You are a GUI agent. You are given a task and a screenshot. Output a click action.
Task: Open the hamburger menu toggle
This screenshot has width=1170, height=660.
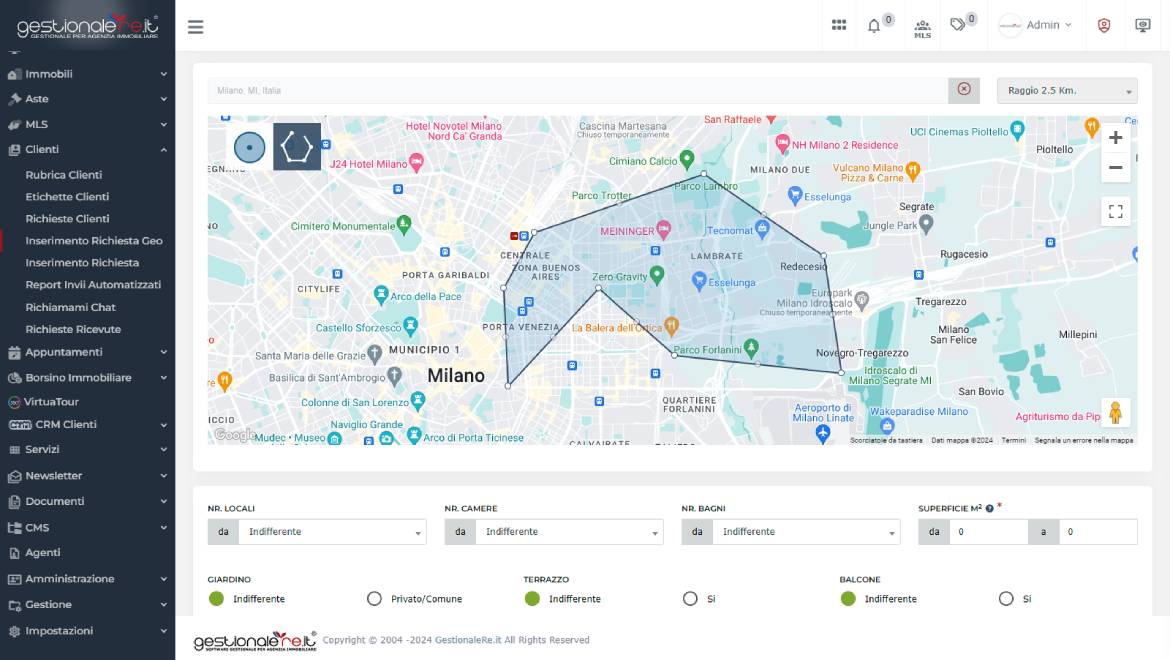(x=195, y=27)
